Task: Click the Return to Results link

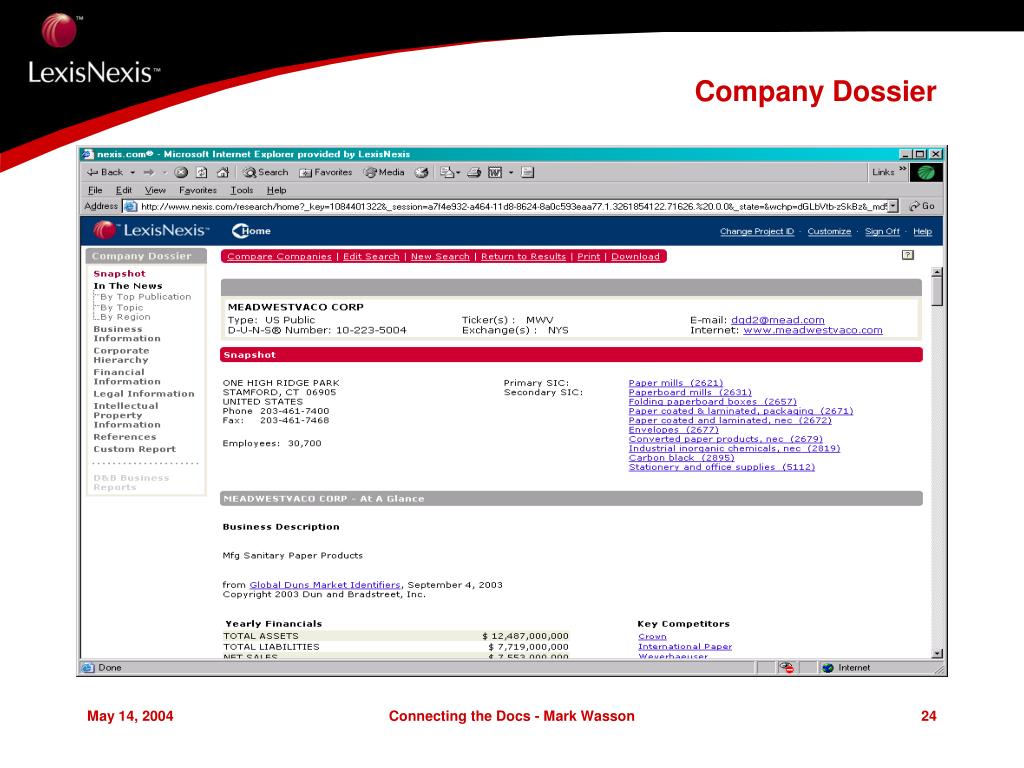Action: [x=523, y=257]
